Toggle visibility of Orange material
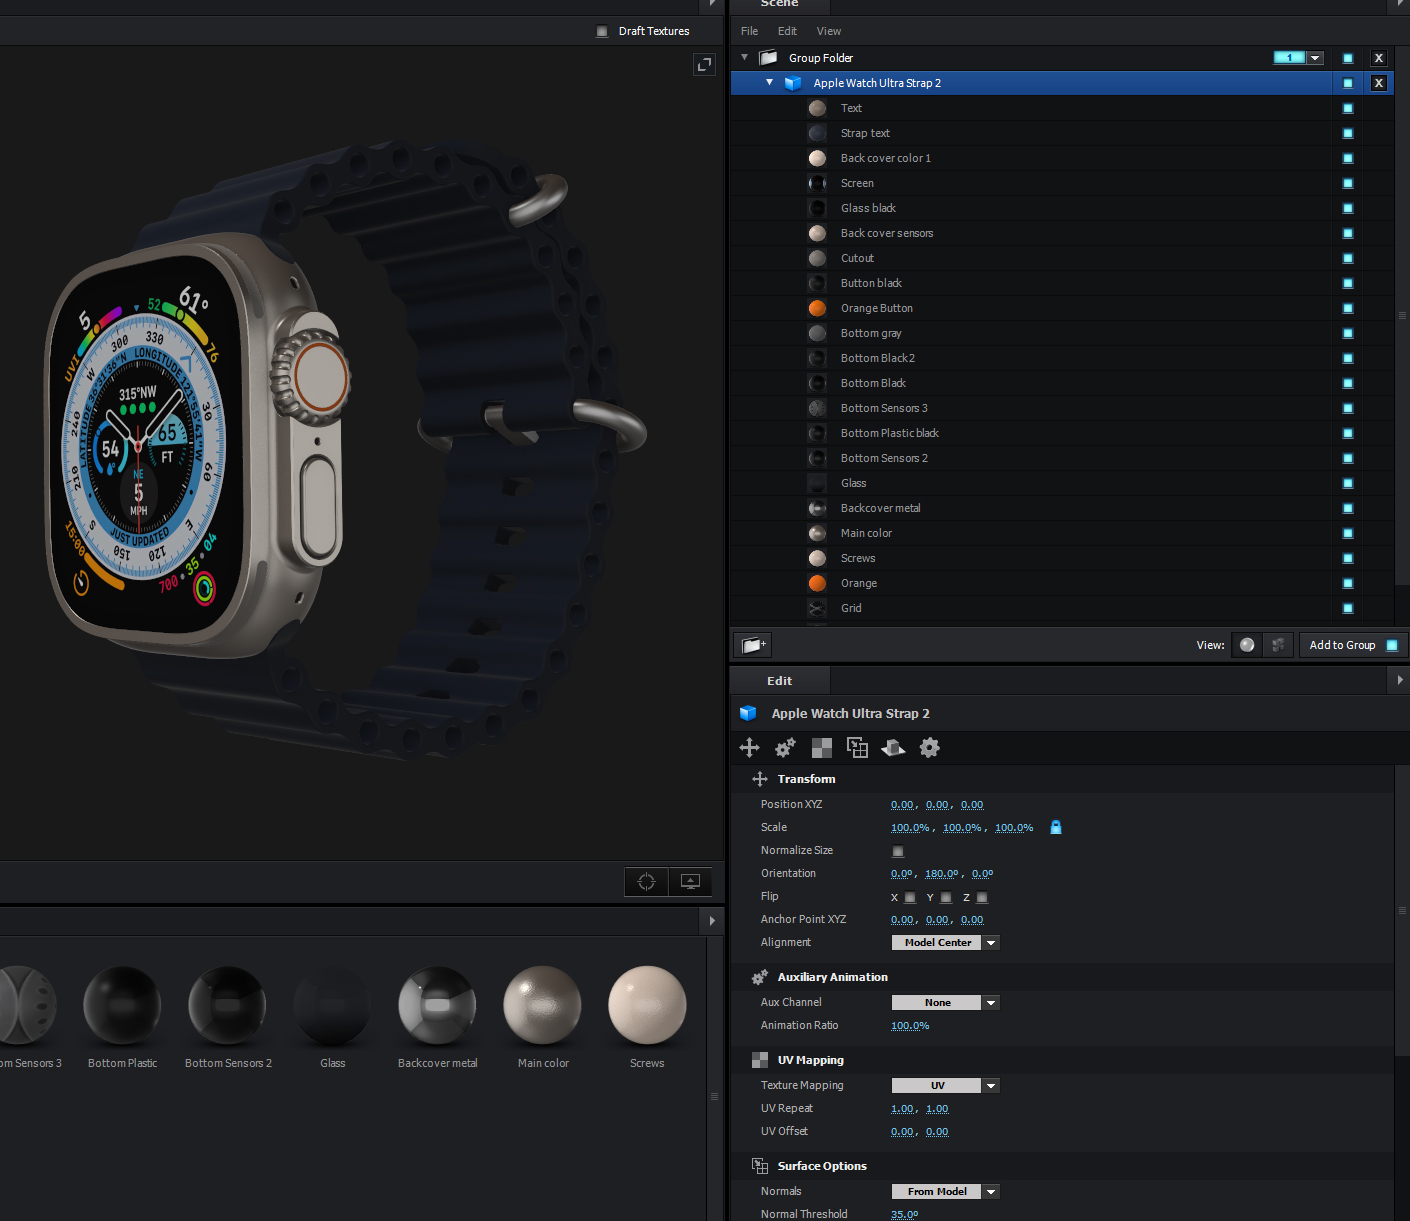This screenshot has height=1221, width=1410. (1348, 583)
